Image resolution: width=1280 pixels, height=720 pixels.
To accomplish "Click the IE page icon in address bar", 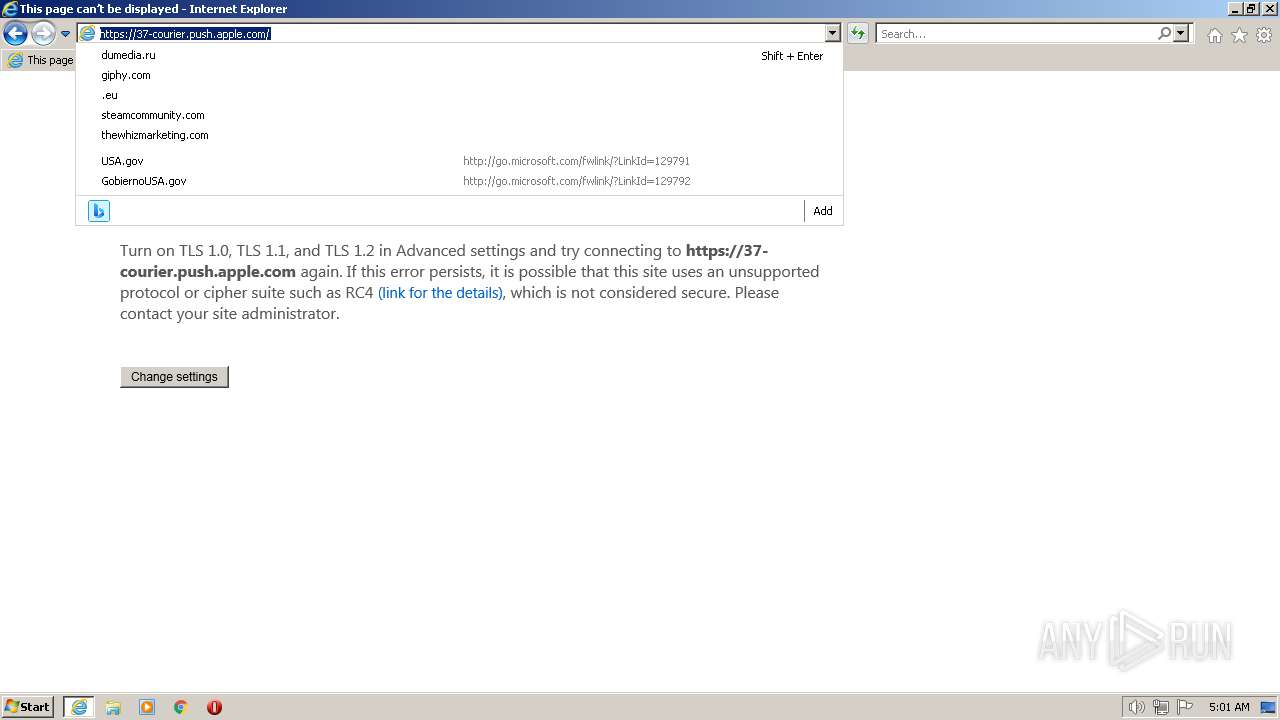I will point(88,33).
